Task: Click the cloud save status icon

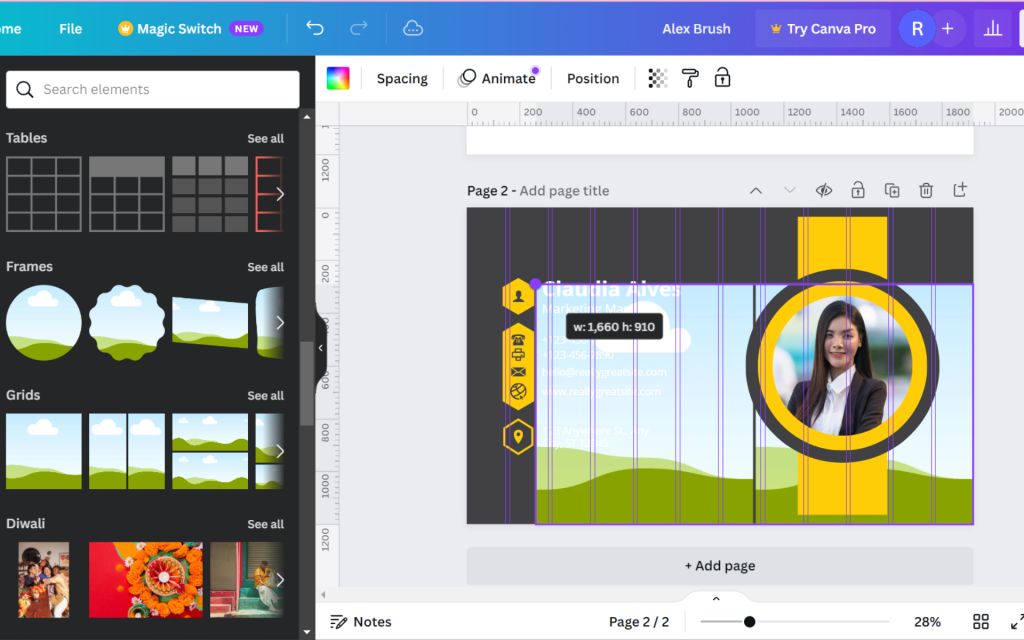Action: pos(413,28)
